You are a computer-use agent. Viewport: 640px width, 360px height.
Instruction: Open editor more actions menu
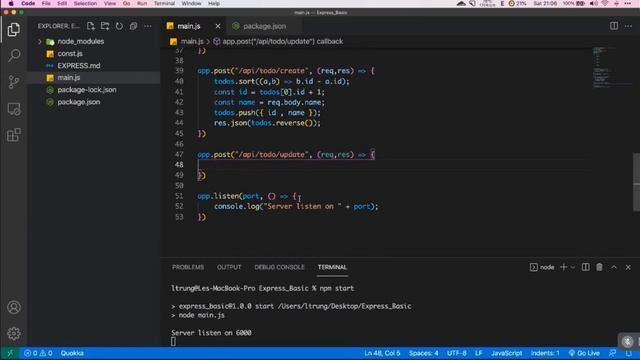coord(628,26)
